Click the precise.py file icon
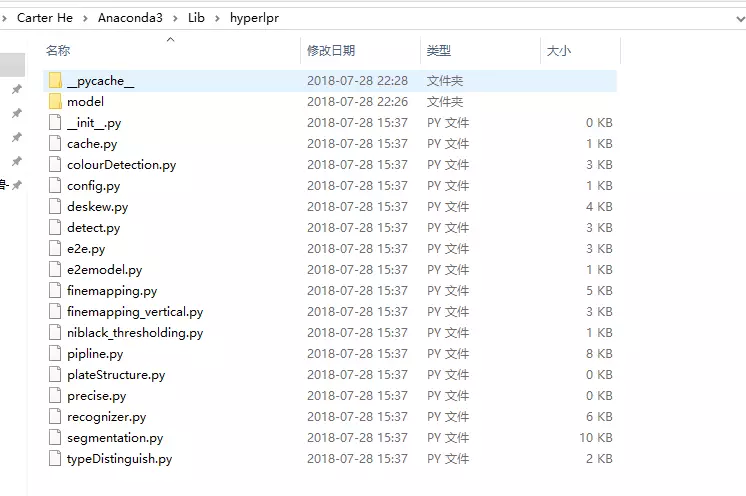This screenshot has width=746, height=496. 55,395
